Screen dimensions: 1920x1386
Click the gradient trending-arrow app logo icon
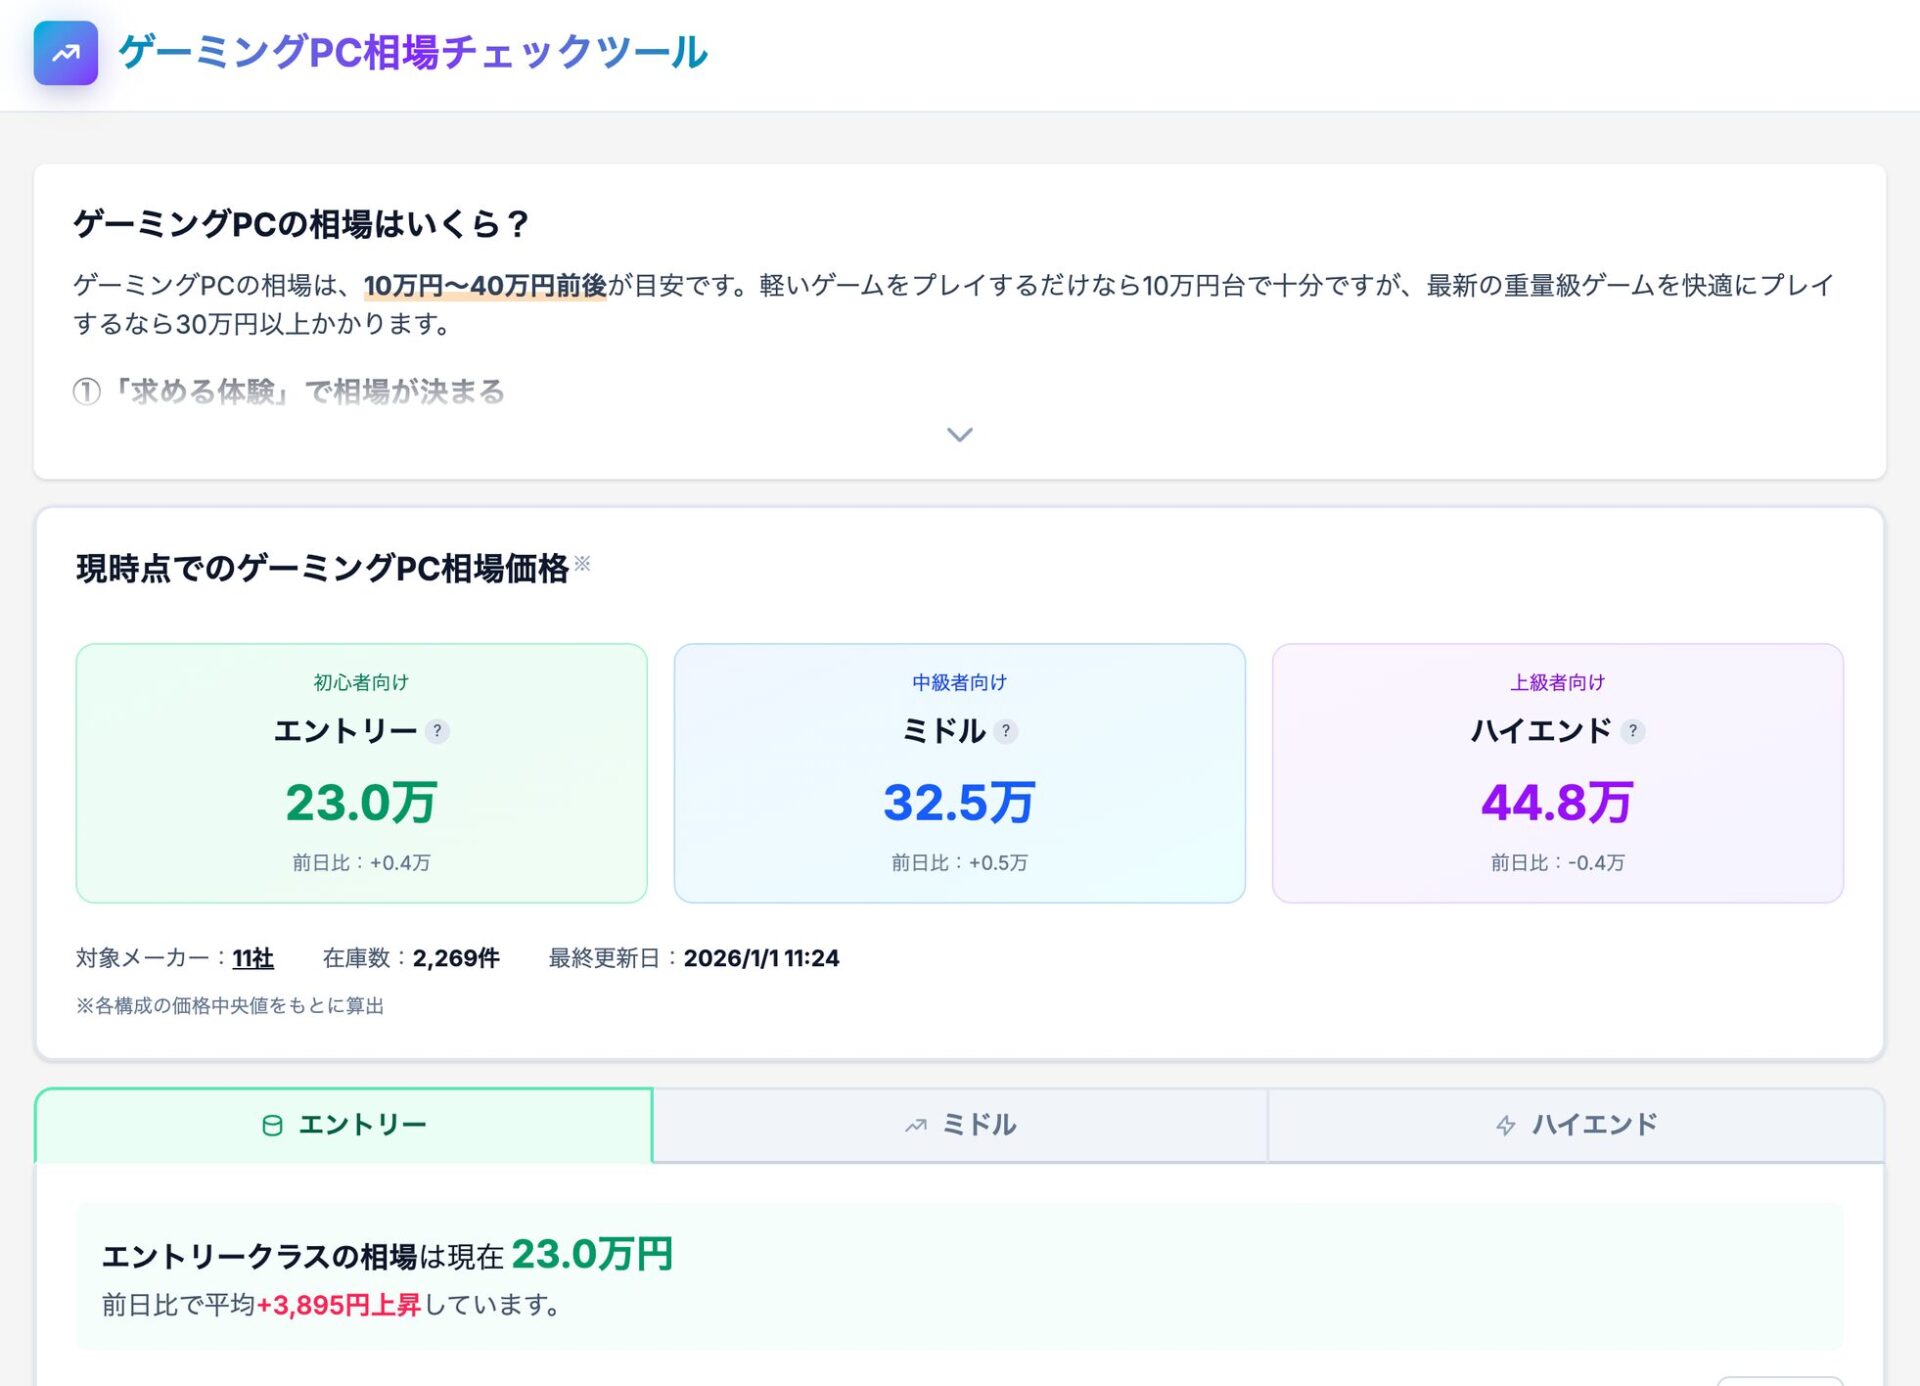click(65, 52)
